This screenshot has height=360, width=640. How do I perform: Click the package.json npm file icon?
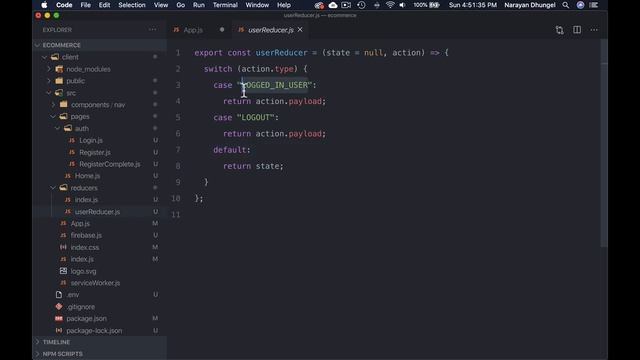click(x=59, y=318)
